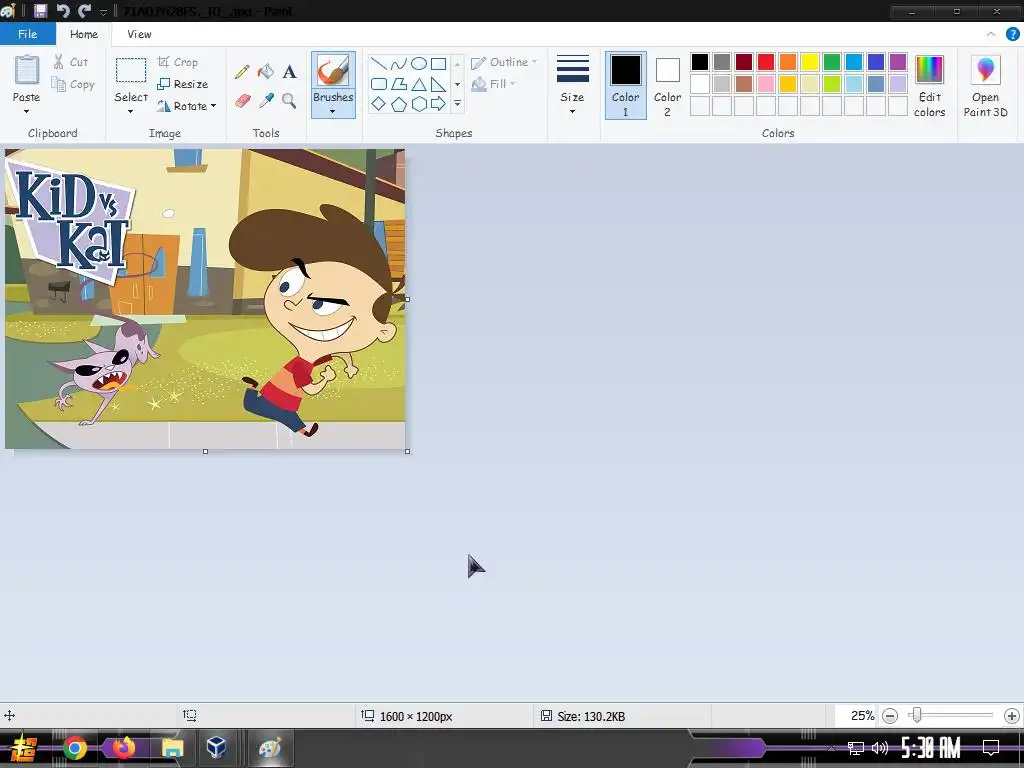Choose the Rectangle shape

(439, 63)
